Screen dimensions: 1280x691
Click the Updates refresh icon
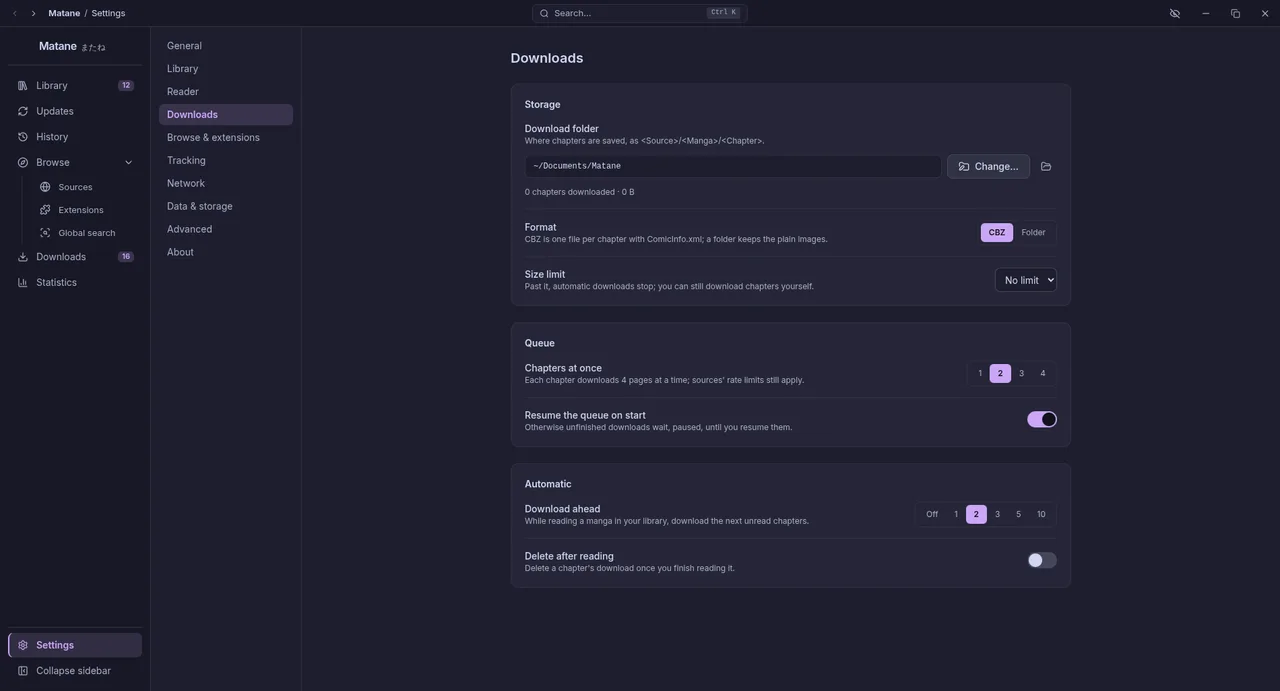tap(22, 111)
